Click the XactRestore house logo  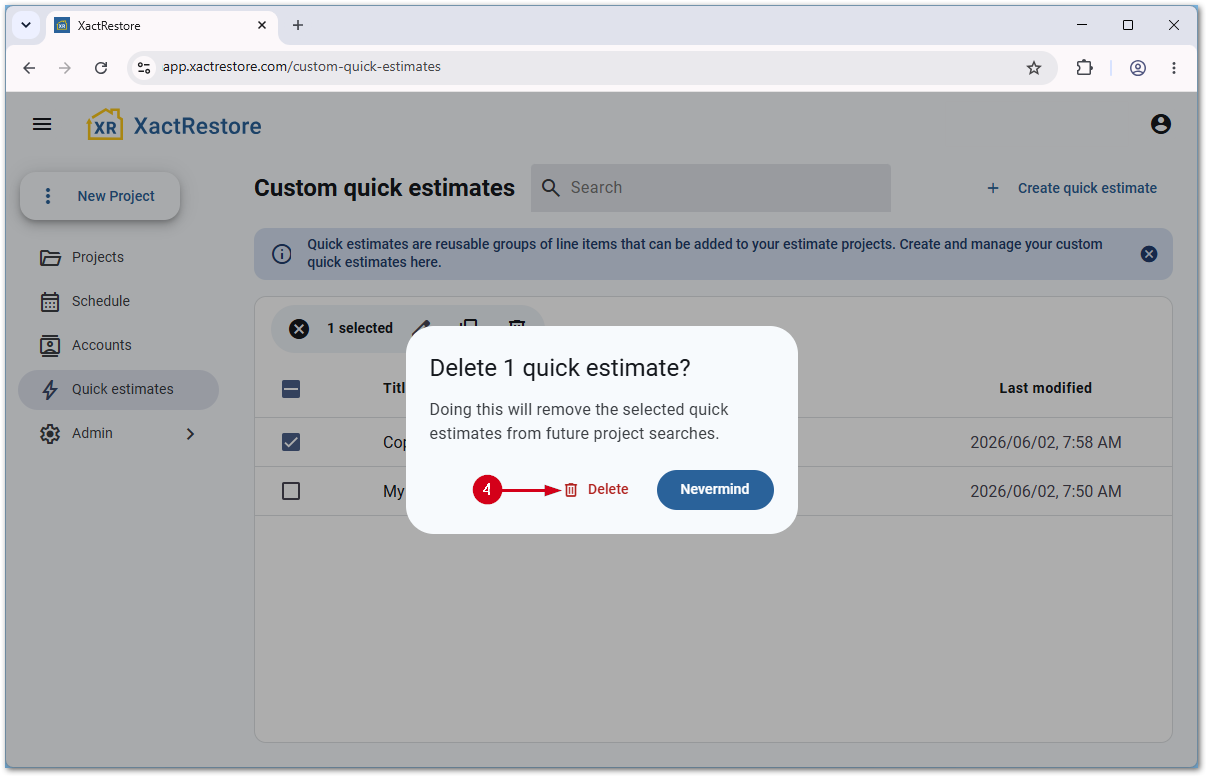[x=105, y=125]
